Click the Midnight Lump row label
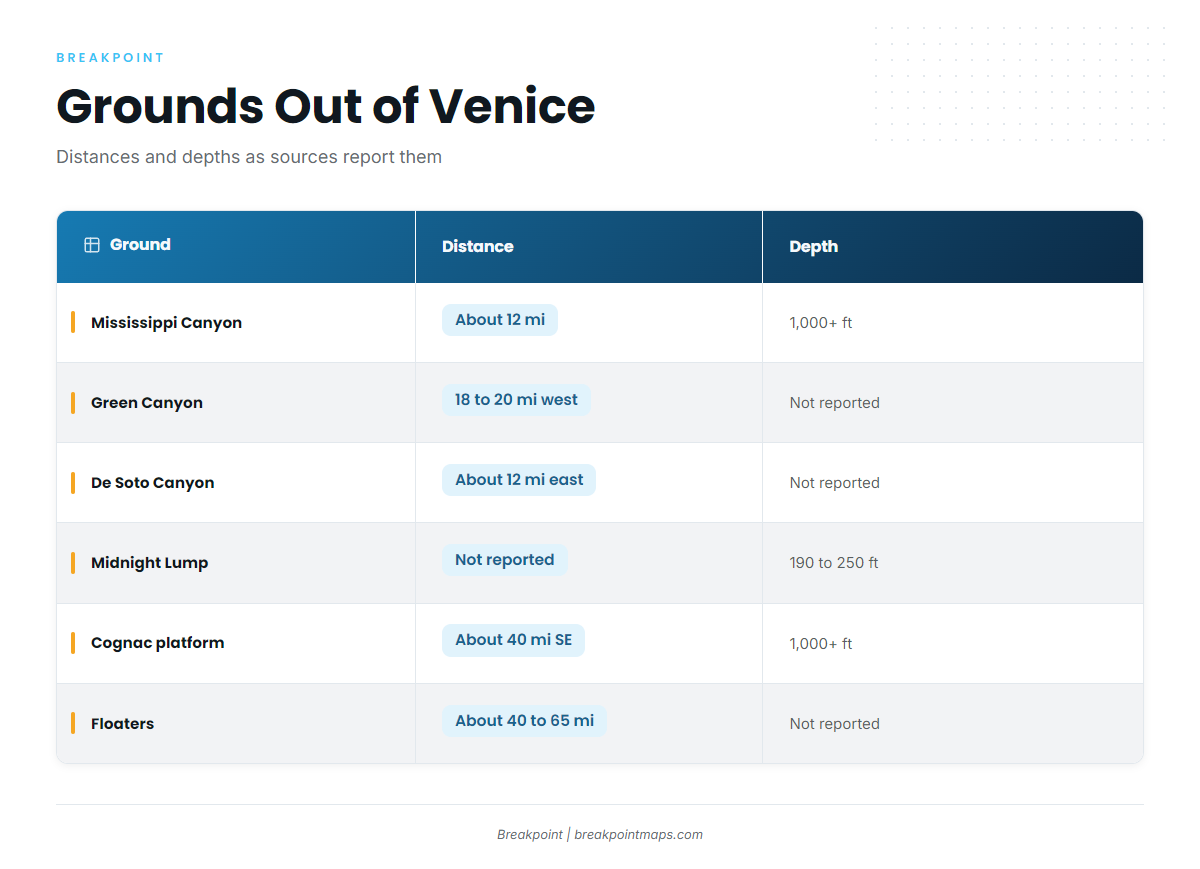This screenshot has width=1200, height=869. [x=150, y=563]
